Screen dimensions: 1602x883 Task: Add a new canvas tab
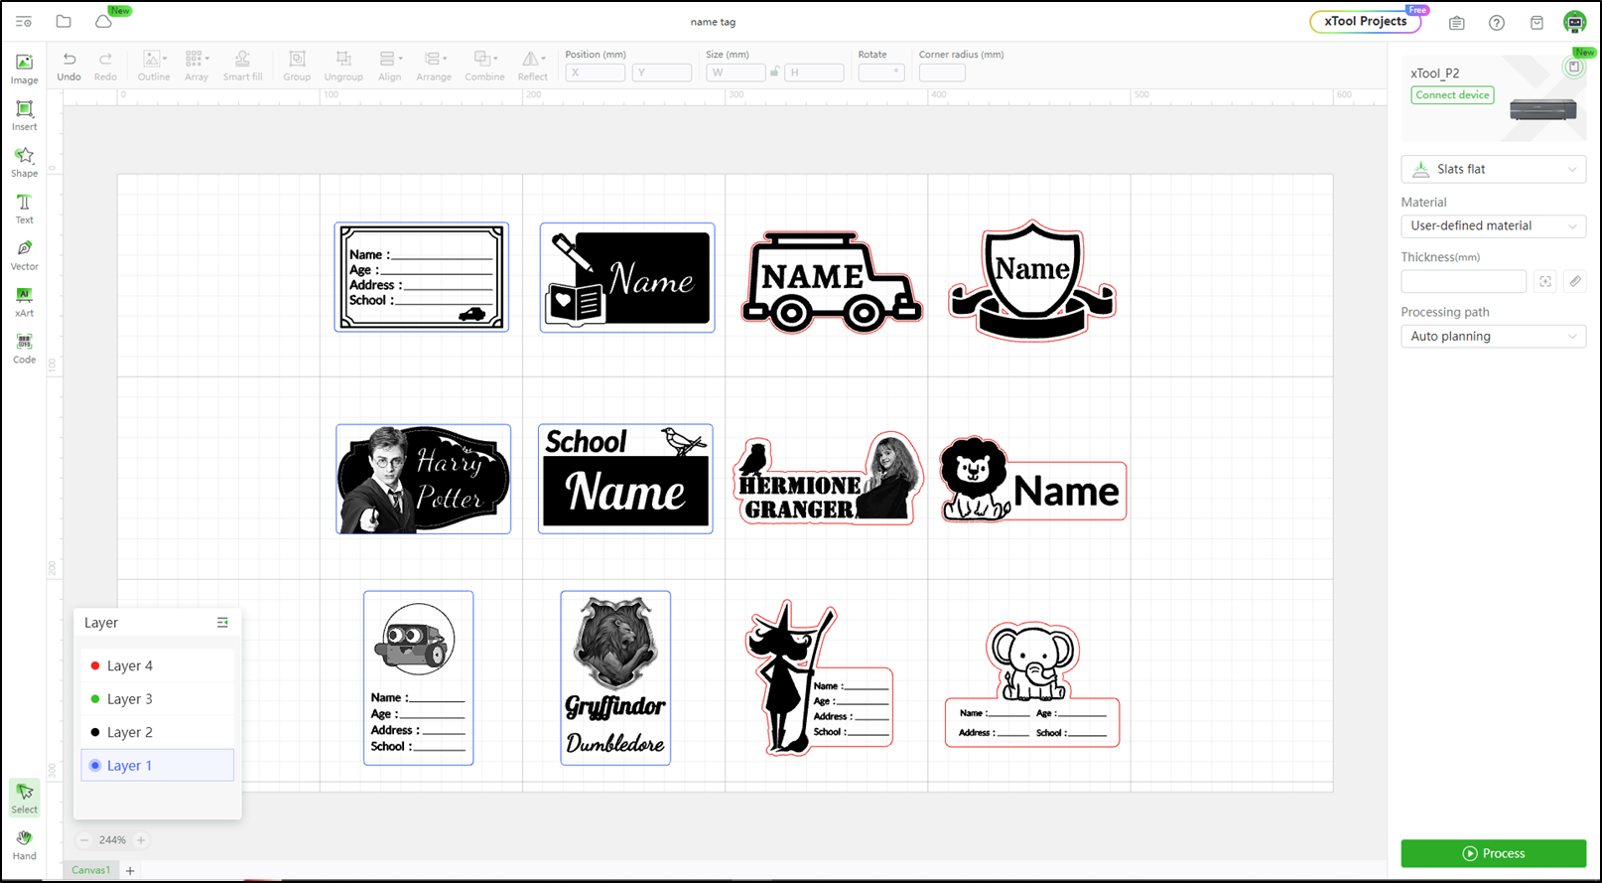coord(130,870)
